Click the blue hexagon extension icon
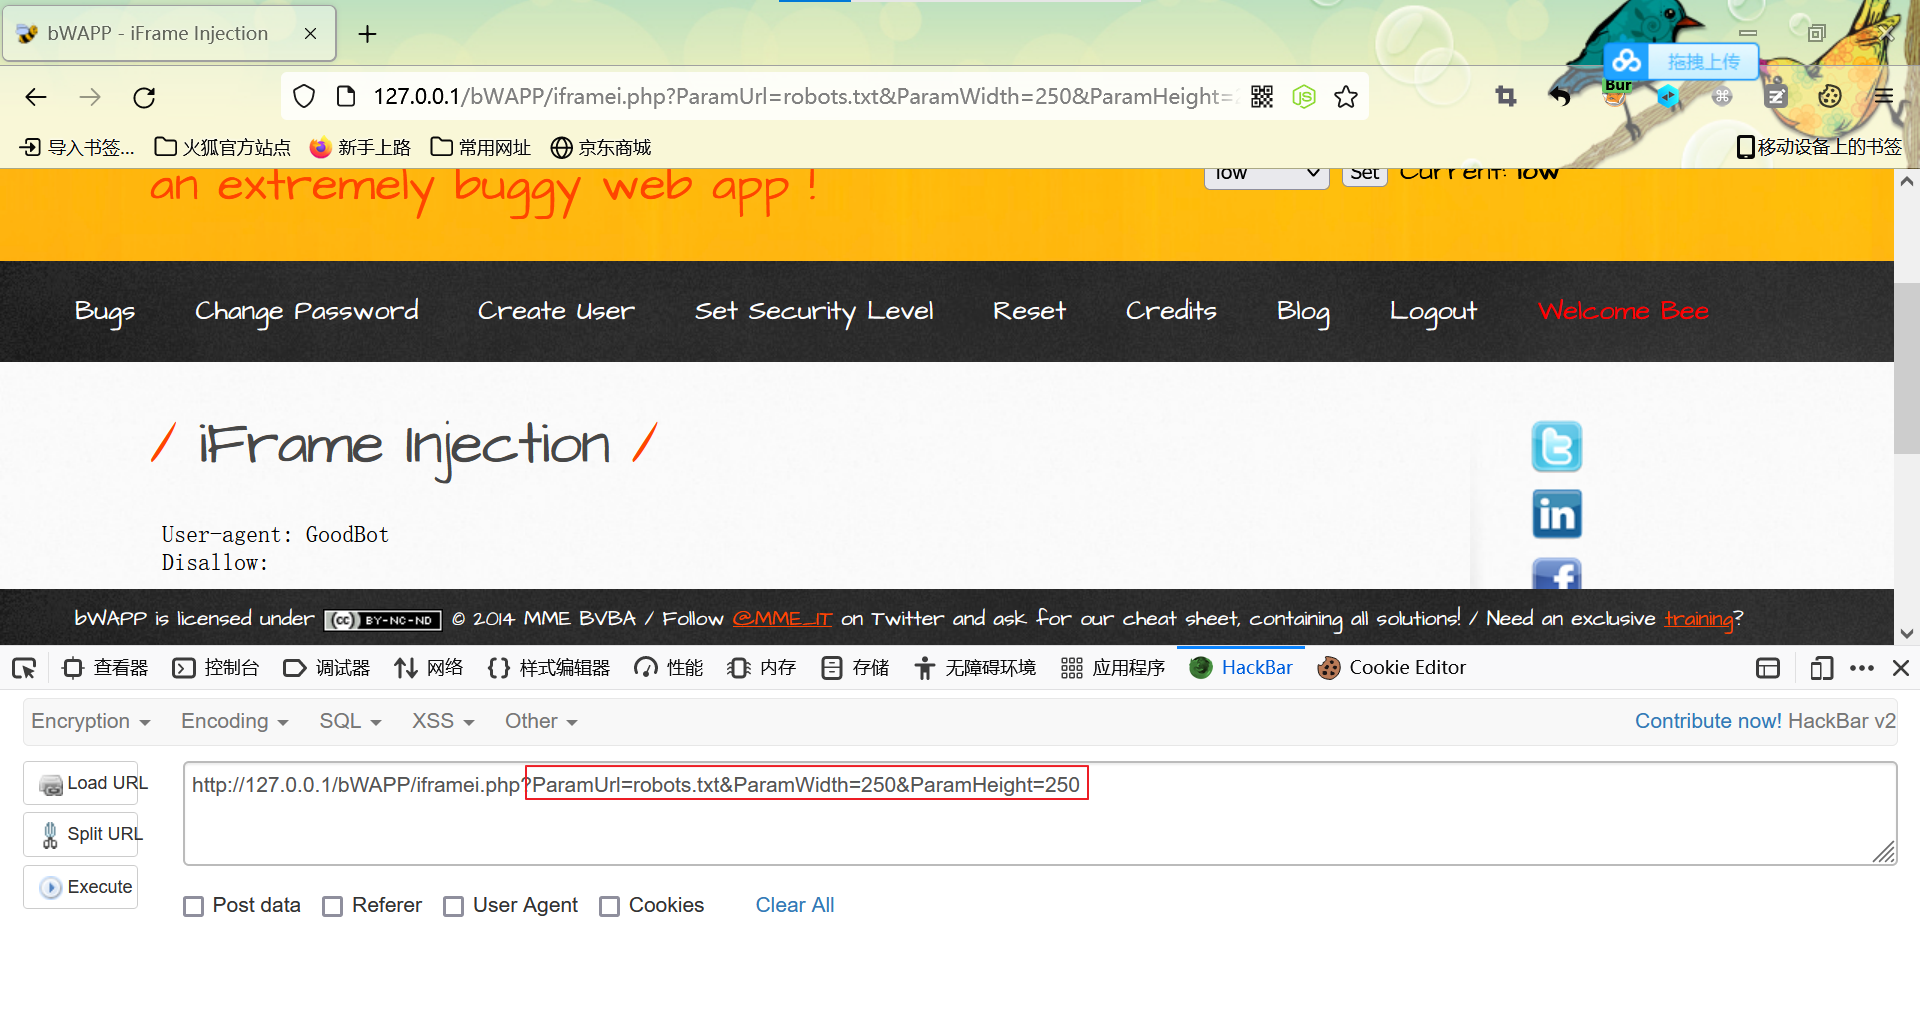 click(1668, 96)
